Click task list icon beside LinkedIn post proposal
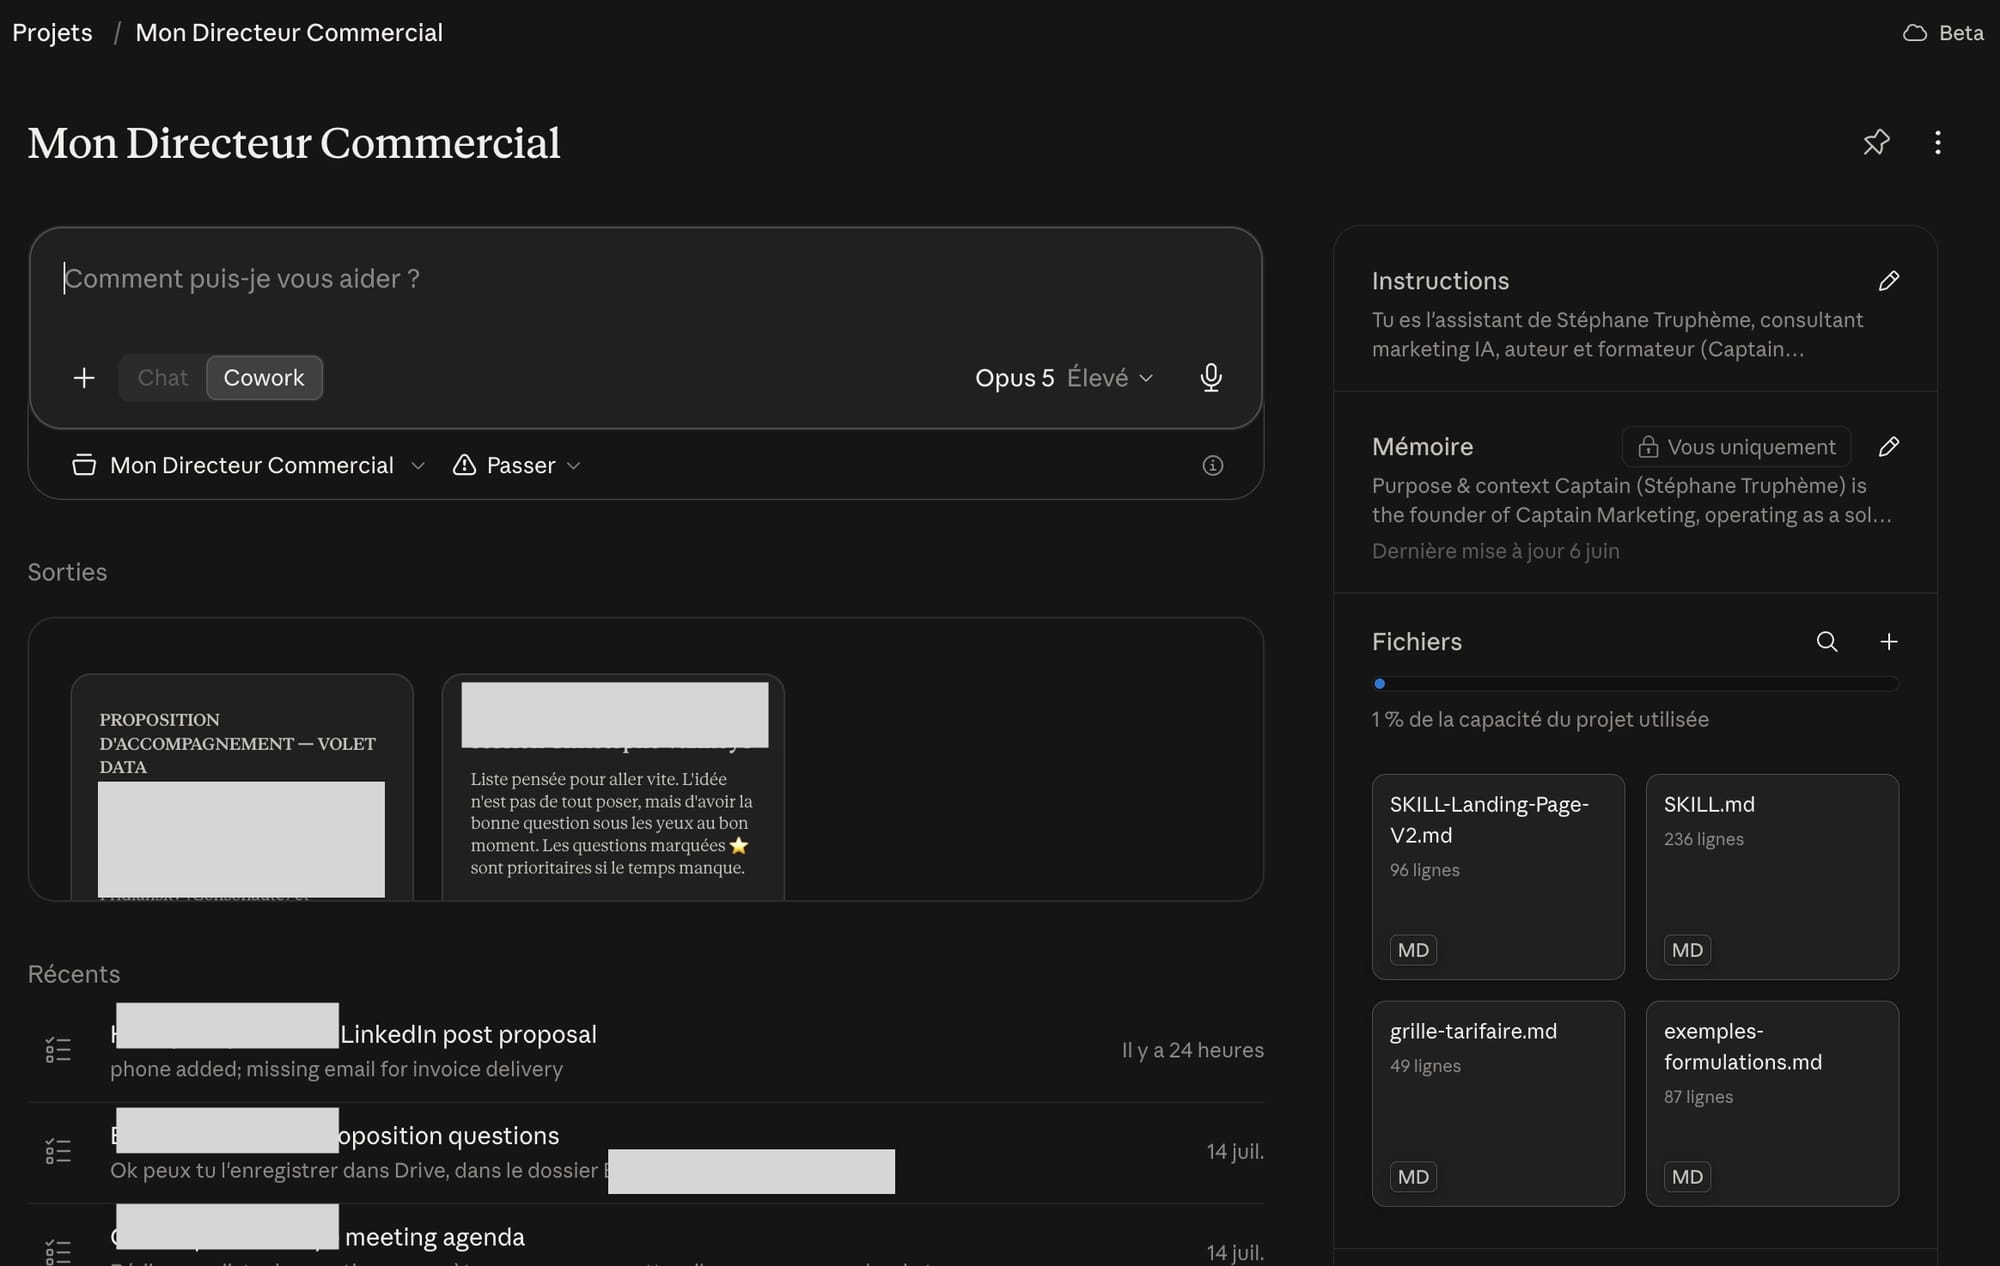The width and height of the screenshot is (2000, 1266). (x=58, y=1050)
